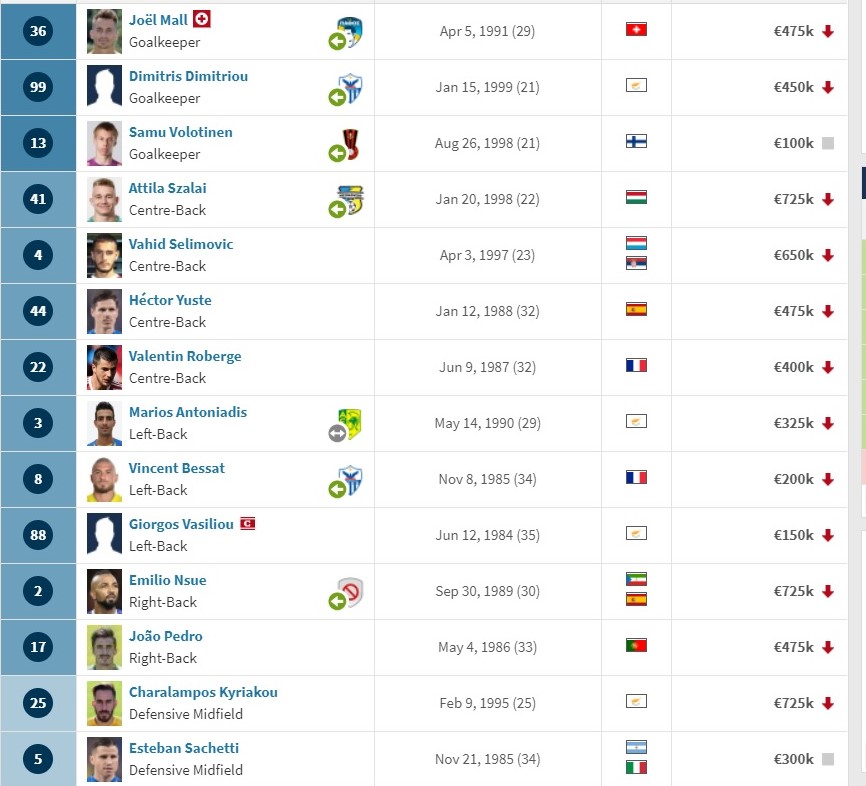Open Vahid Selimovic's player profile link
This screenshot has height=786, width=866.
(x=181, y=244)
